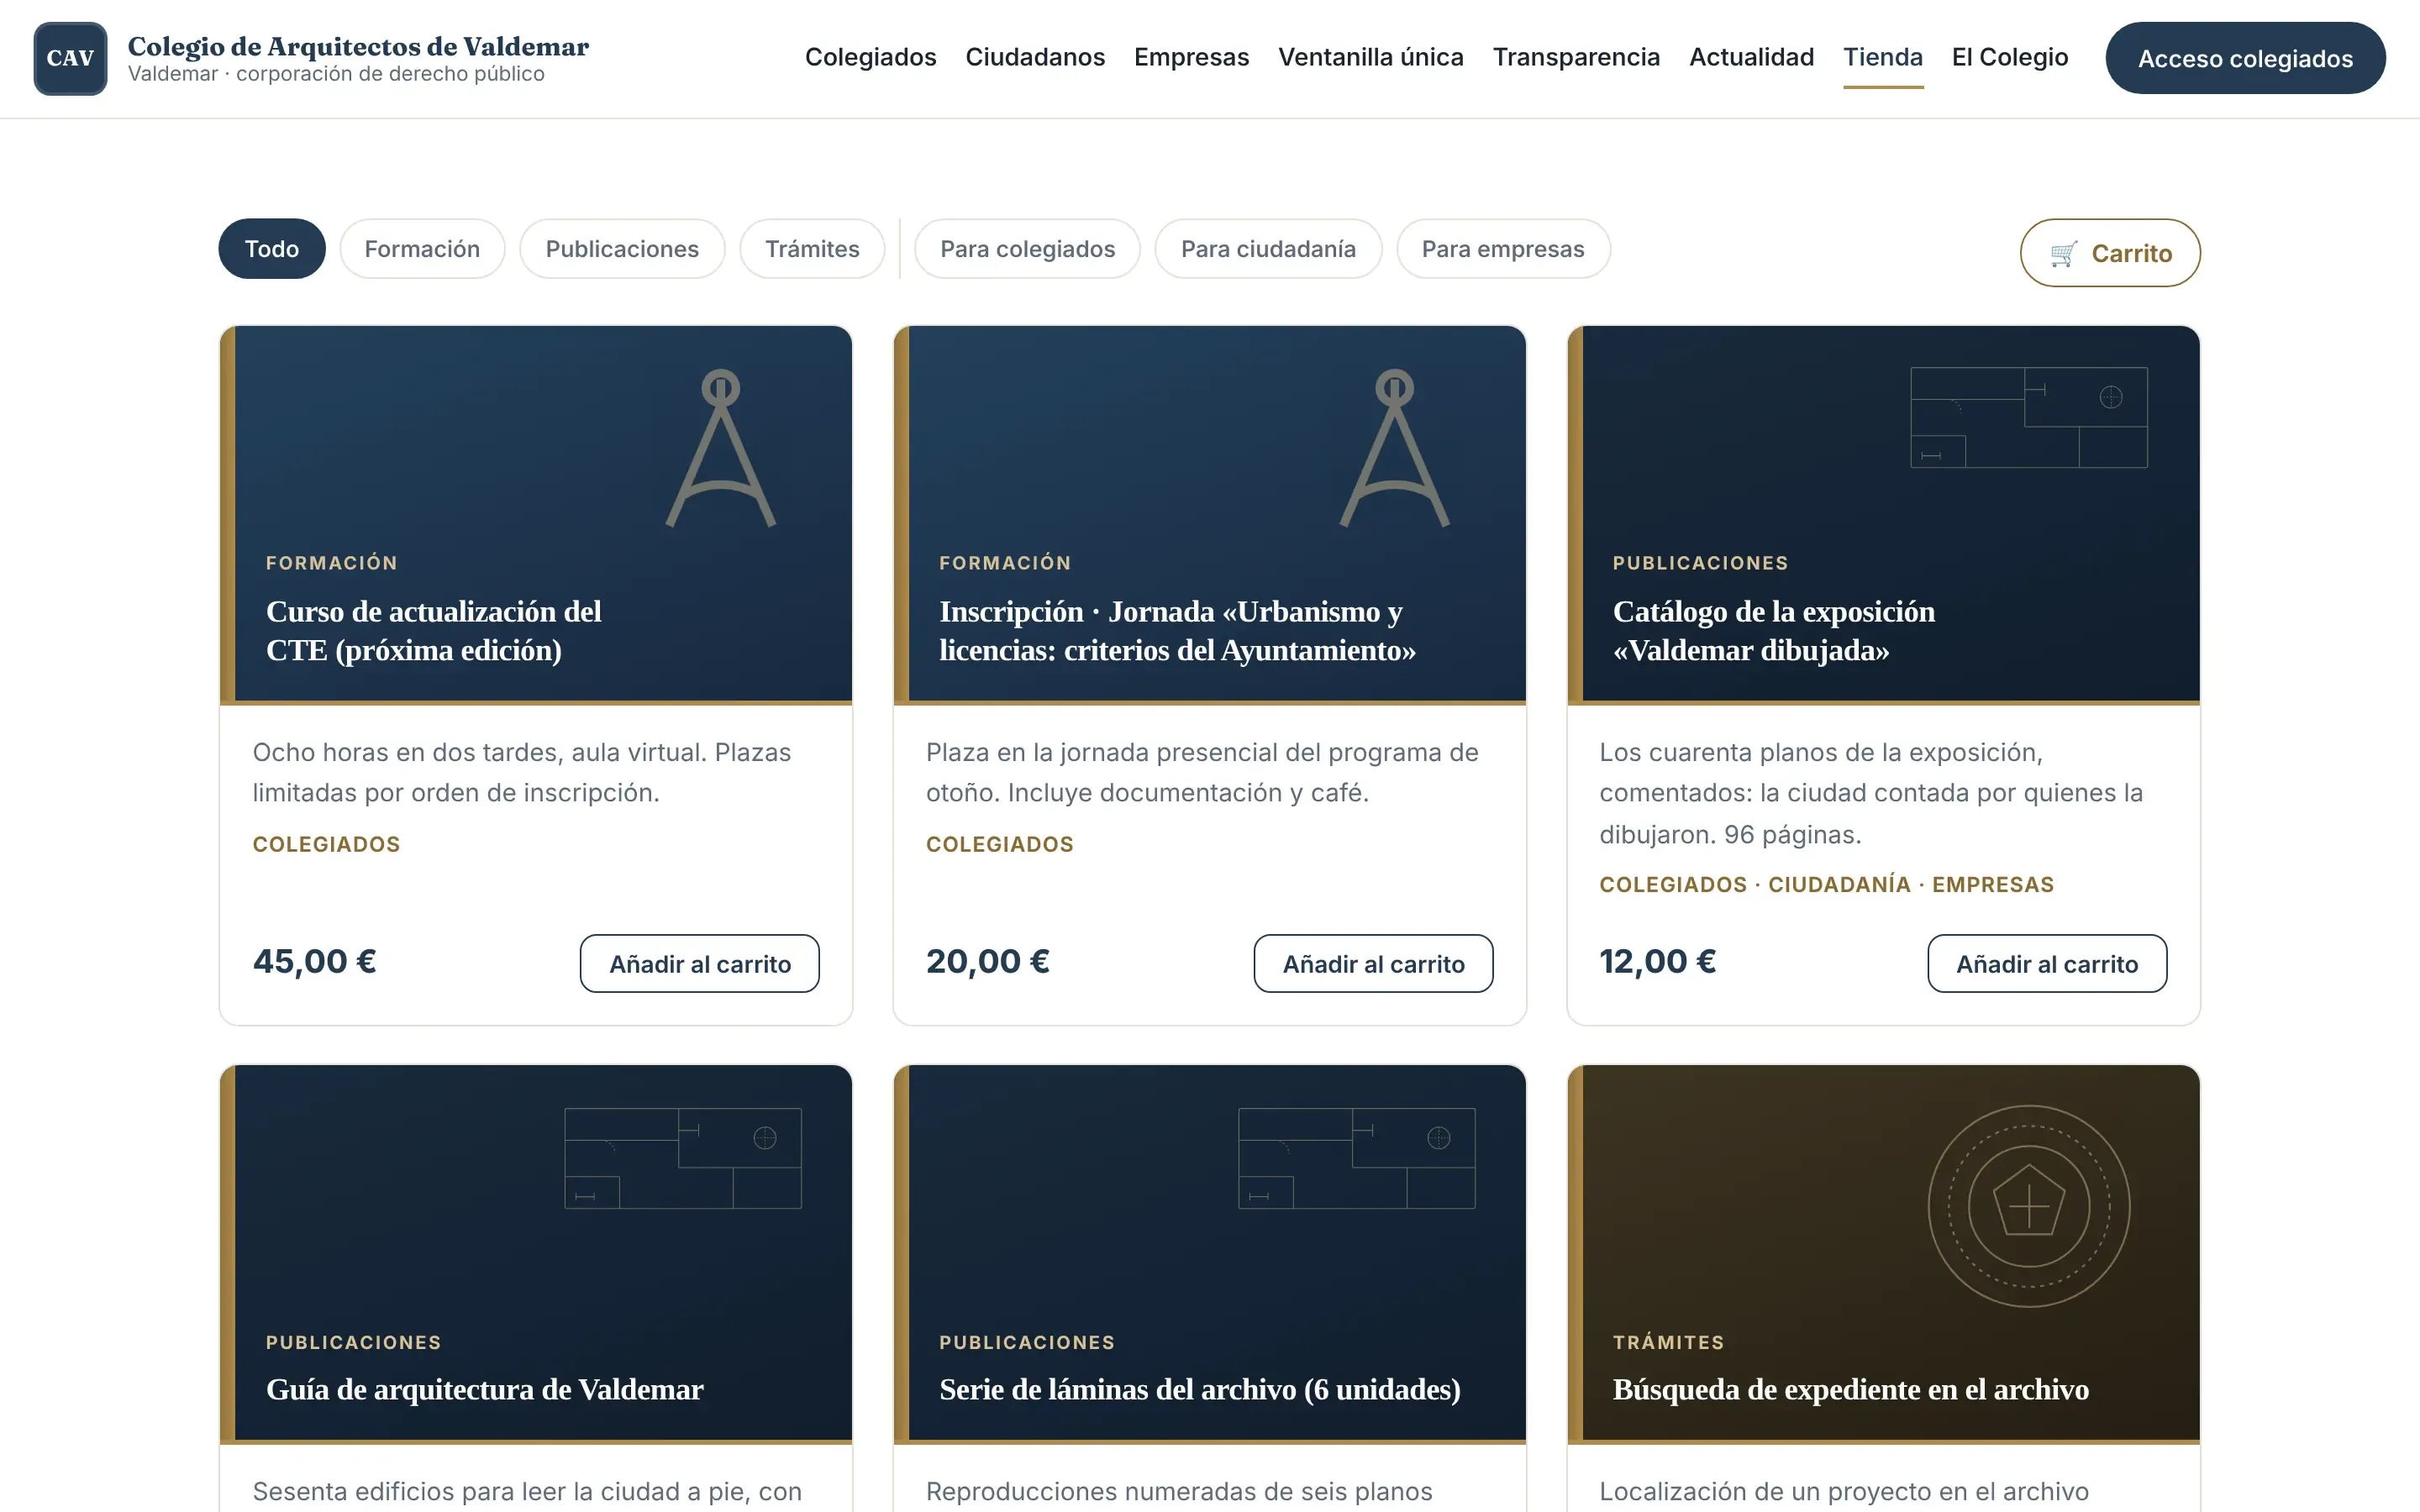The image size is (2420, 1512).
Task: Click the 45,00 € price
Action: [x=314, y=961]
